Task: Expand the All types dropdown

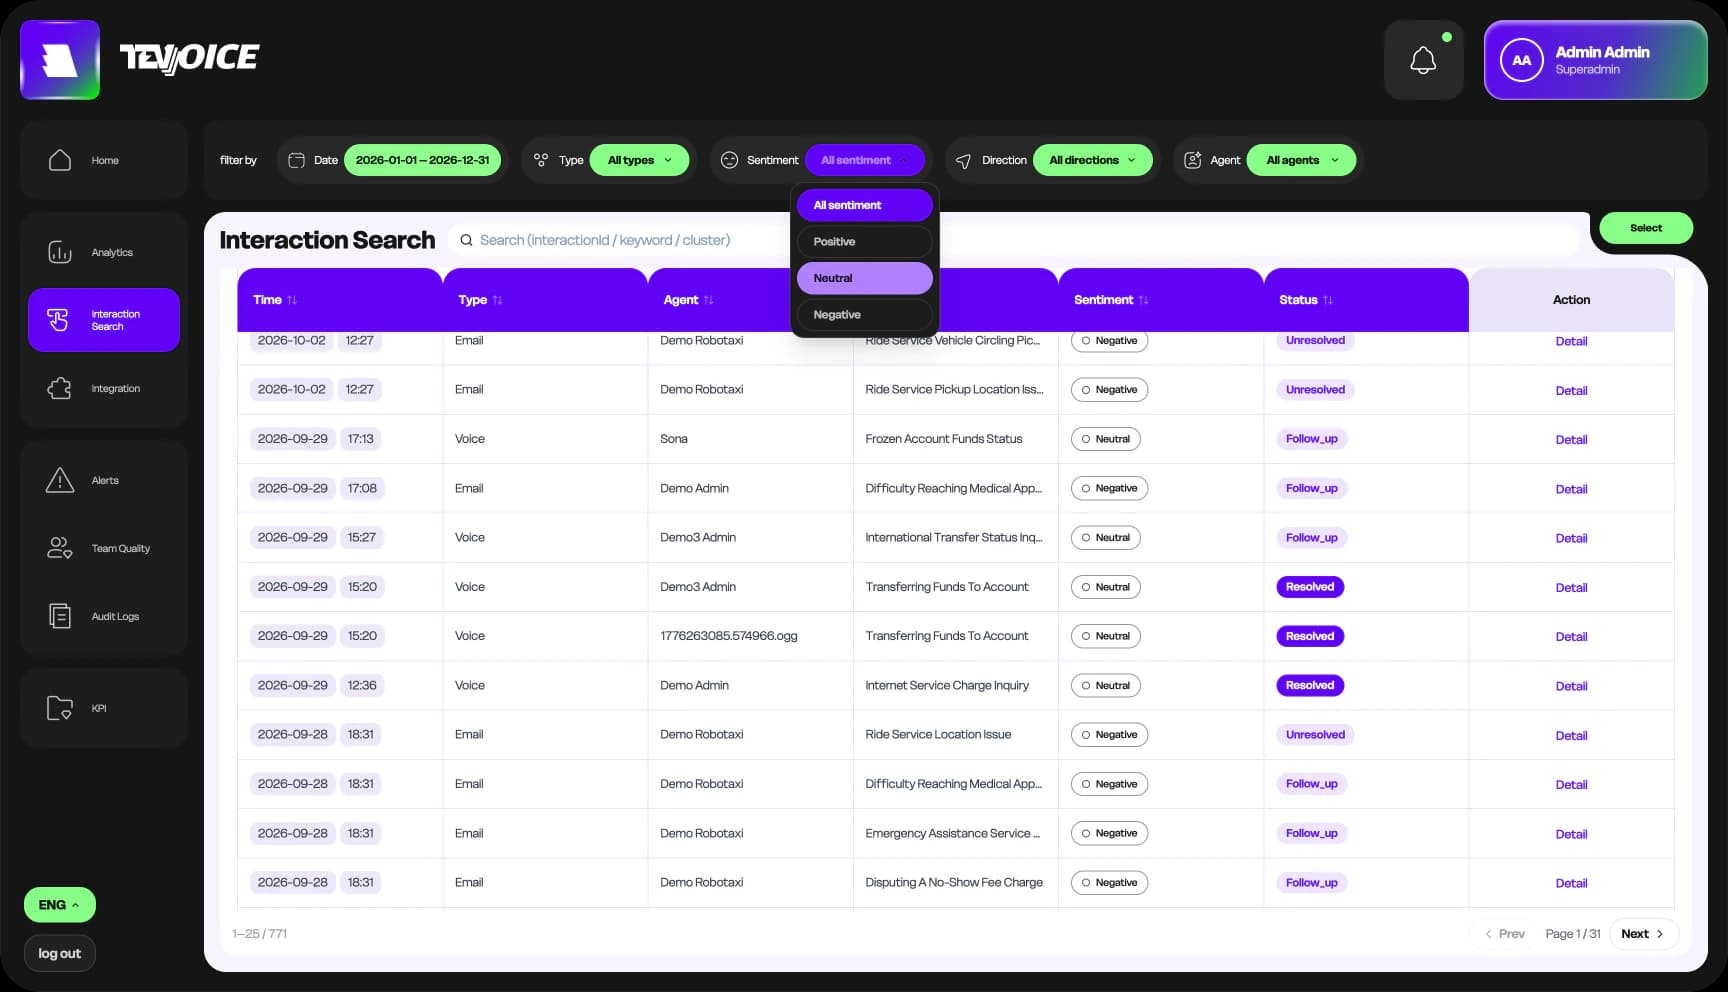Action: click(640, 160)
